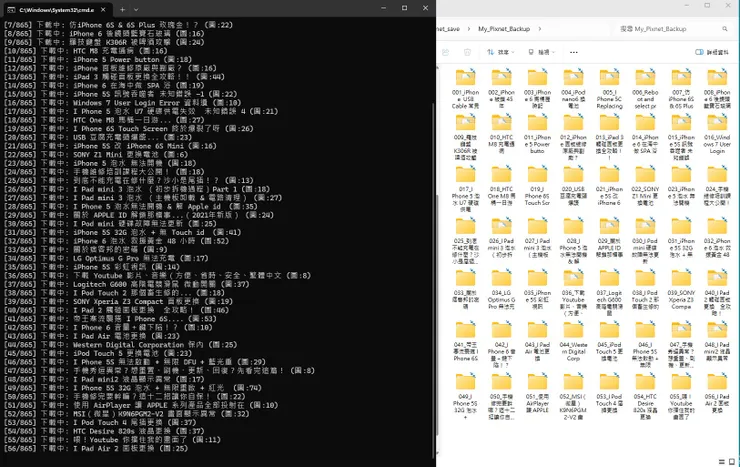Add a new terminal tab with plus
This screenshot has width=740, height=467.
122,9
